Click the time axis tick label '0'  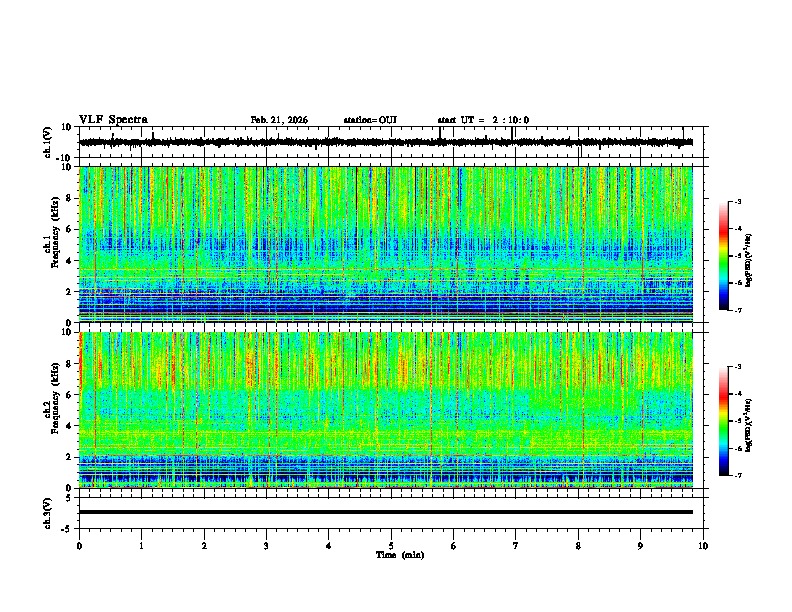(x=79, y=546)
